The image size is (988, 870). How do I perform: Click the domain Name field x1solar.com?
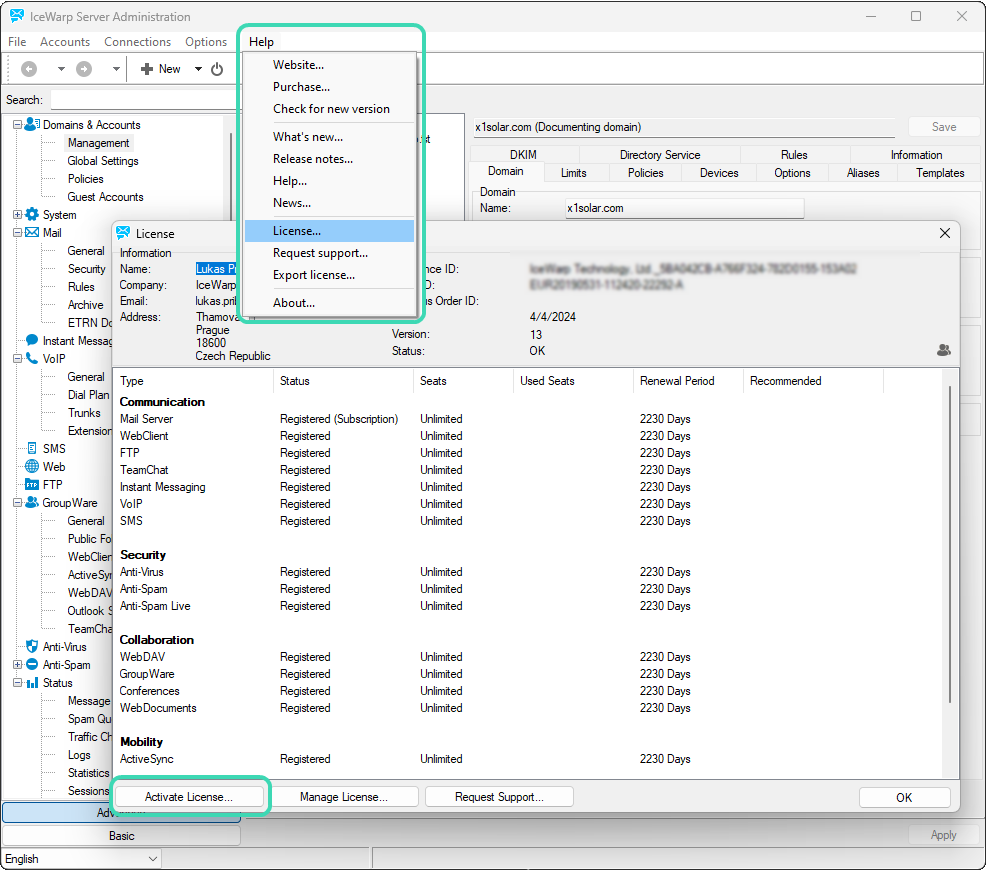pyautogui.click(x=684, y=208)
